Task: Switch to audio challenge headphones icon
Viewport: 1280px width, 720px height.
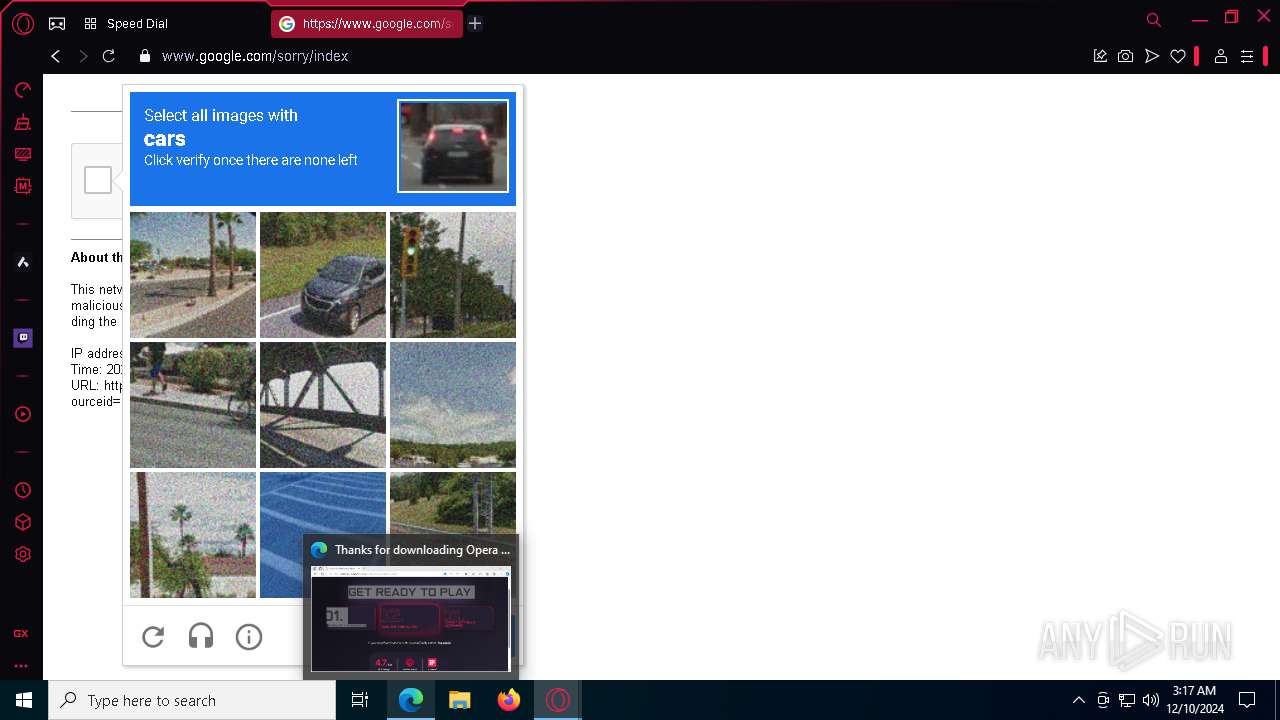Action: click(x=201, y=637)
